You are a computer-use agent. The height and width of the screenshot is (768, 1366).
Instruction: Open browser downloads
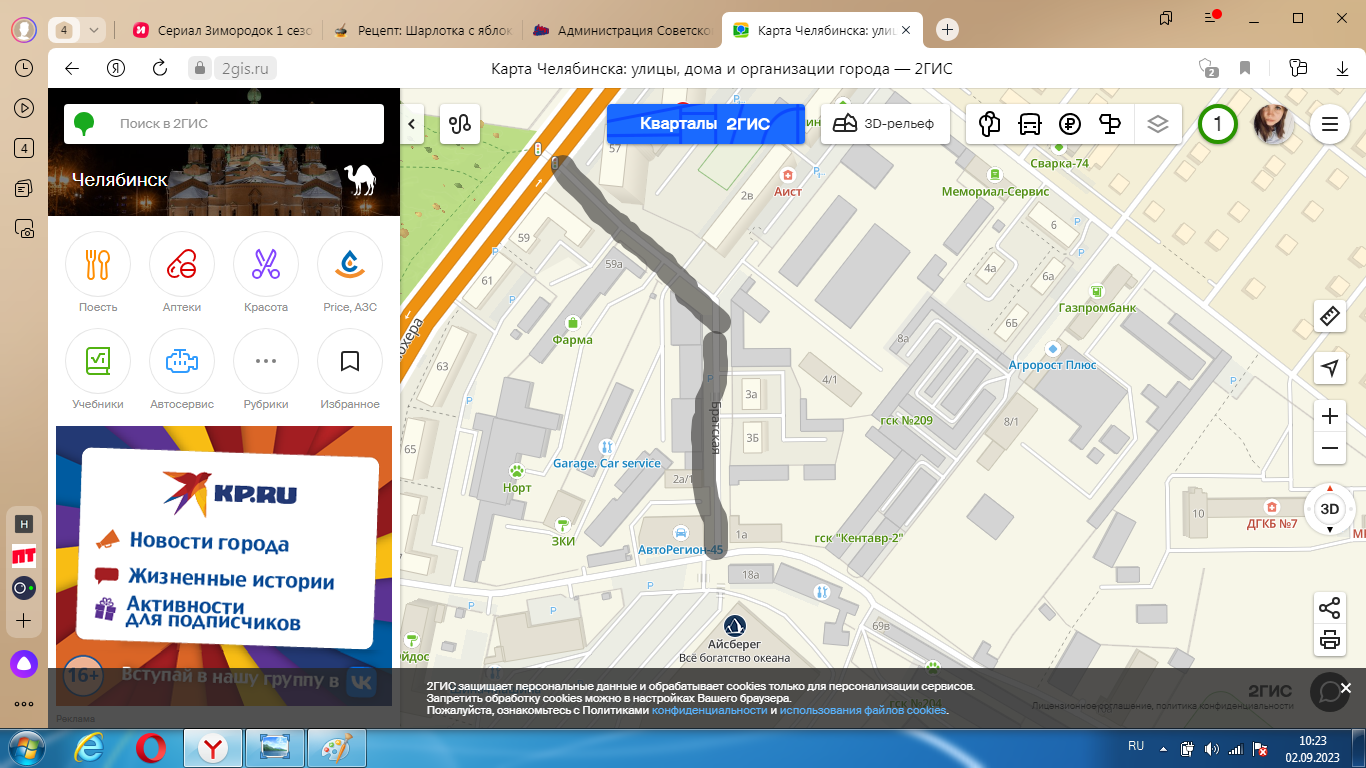[1342, 68]
